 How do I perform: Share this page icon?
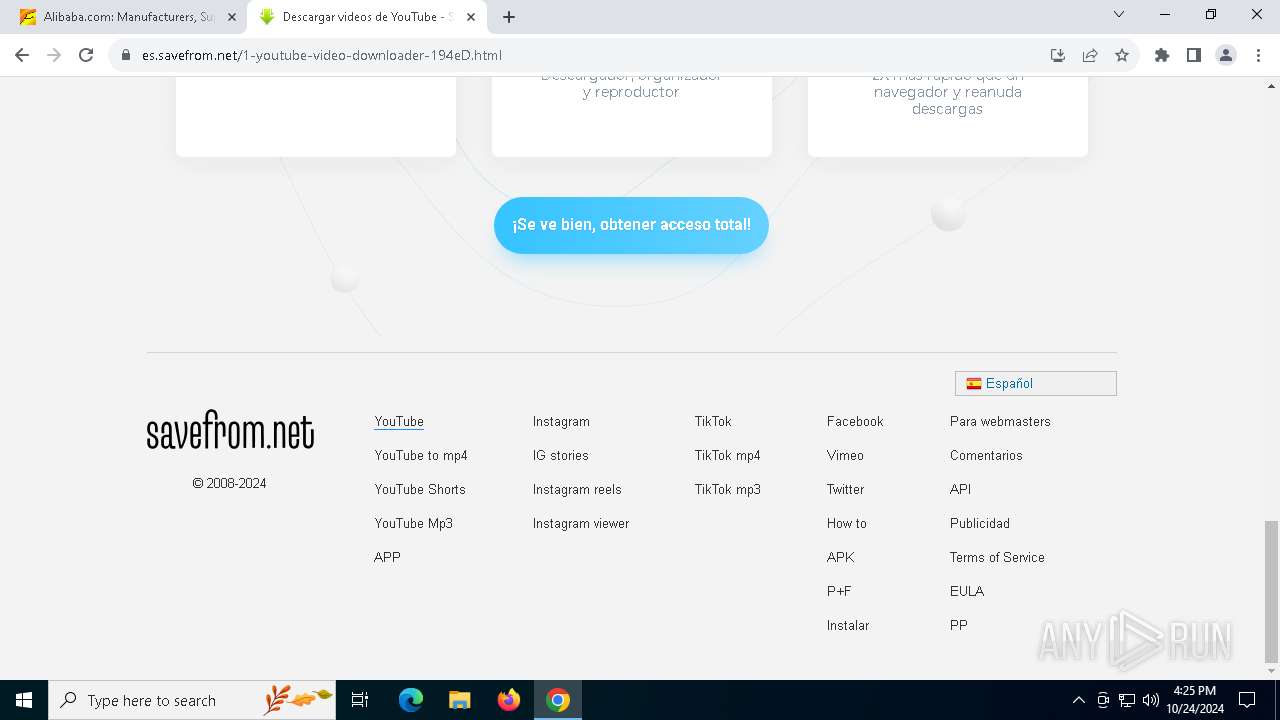pyautogui.click(x=1090, y=55)
